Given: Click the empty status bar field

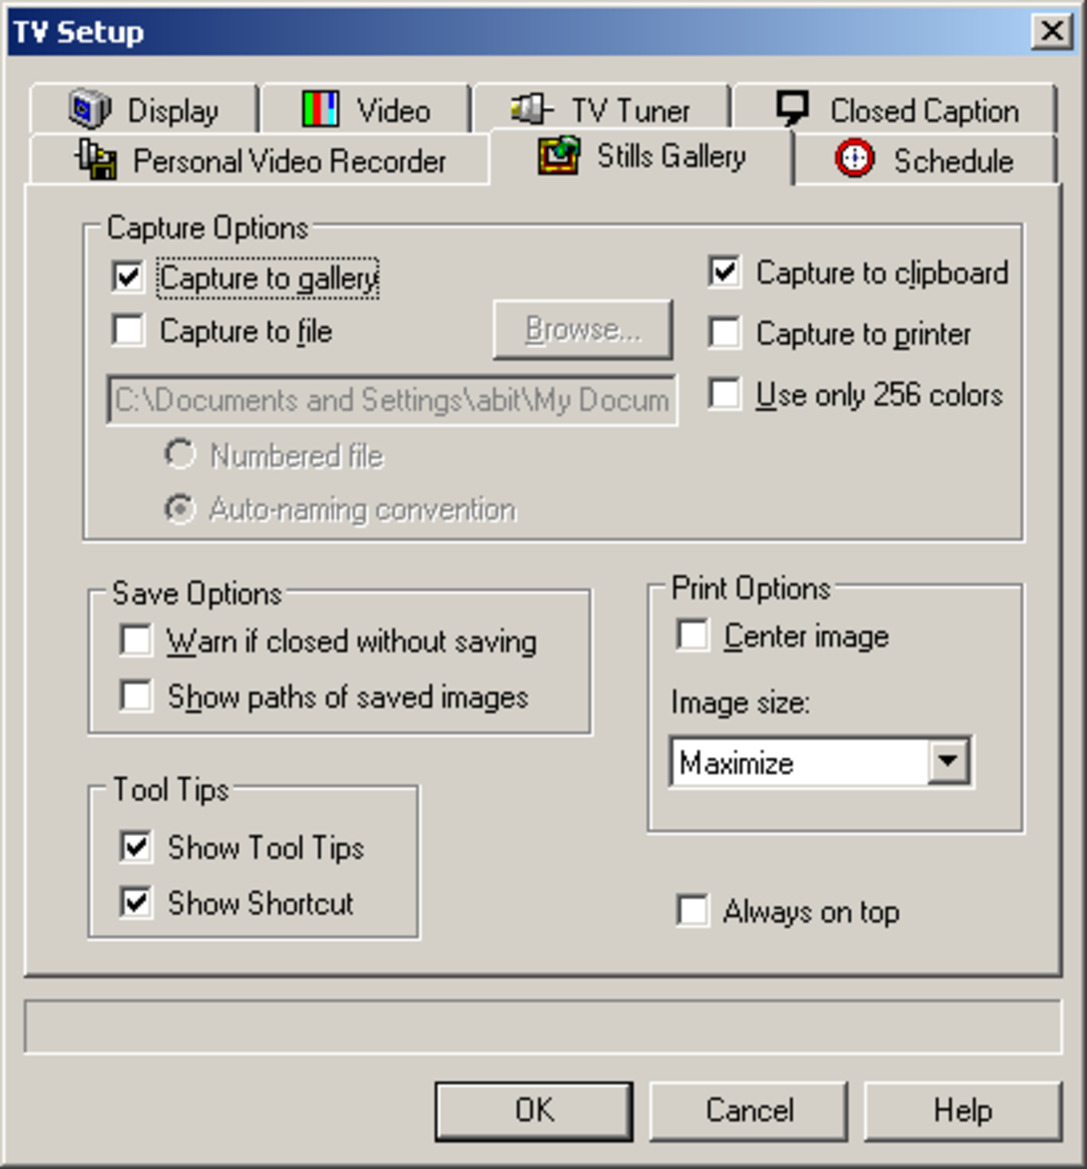Looking at the screenshot, I should 543,1027.
